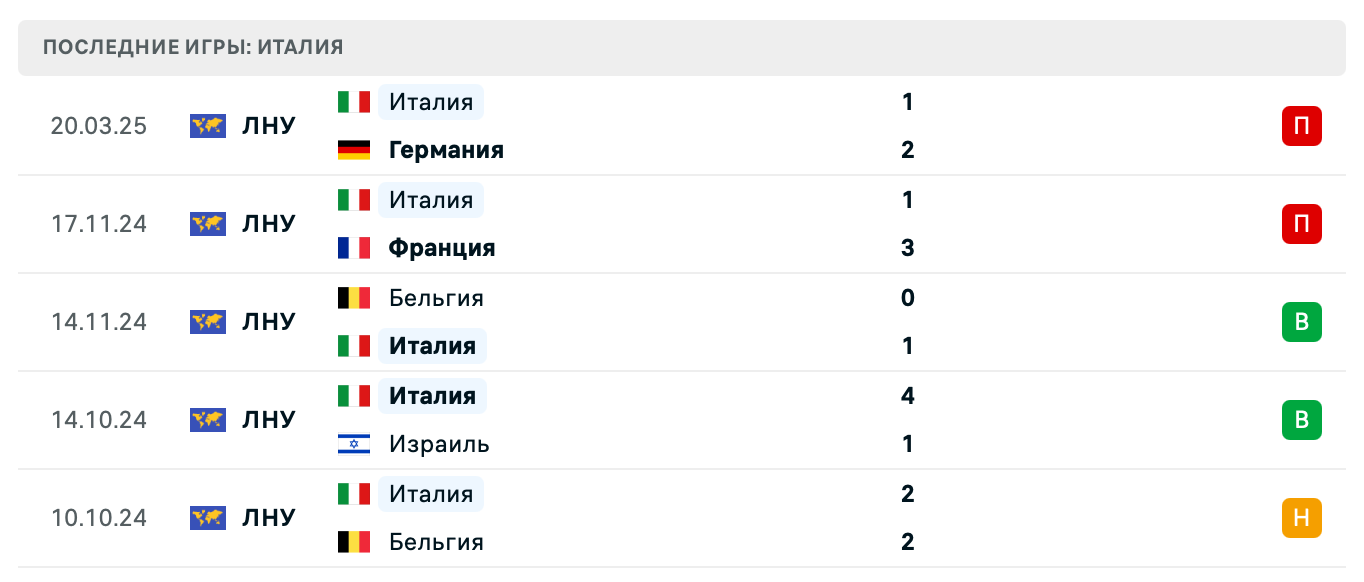
Task: Click the red П loss badge for the Germany match
Action: 1300,126
